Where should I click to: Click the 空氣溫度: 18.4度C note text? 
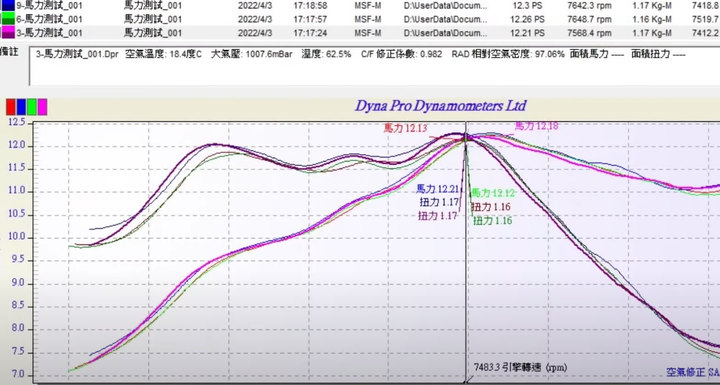pos(163,54)
